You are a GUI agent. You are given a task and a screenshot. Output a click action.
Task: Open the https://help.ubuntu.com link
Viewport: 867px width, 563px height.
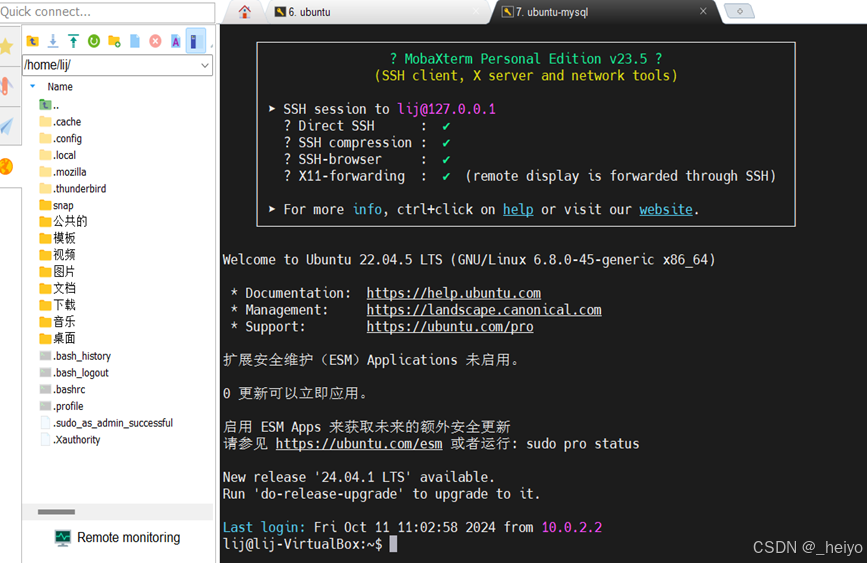click(453, 294)
